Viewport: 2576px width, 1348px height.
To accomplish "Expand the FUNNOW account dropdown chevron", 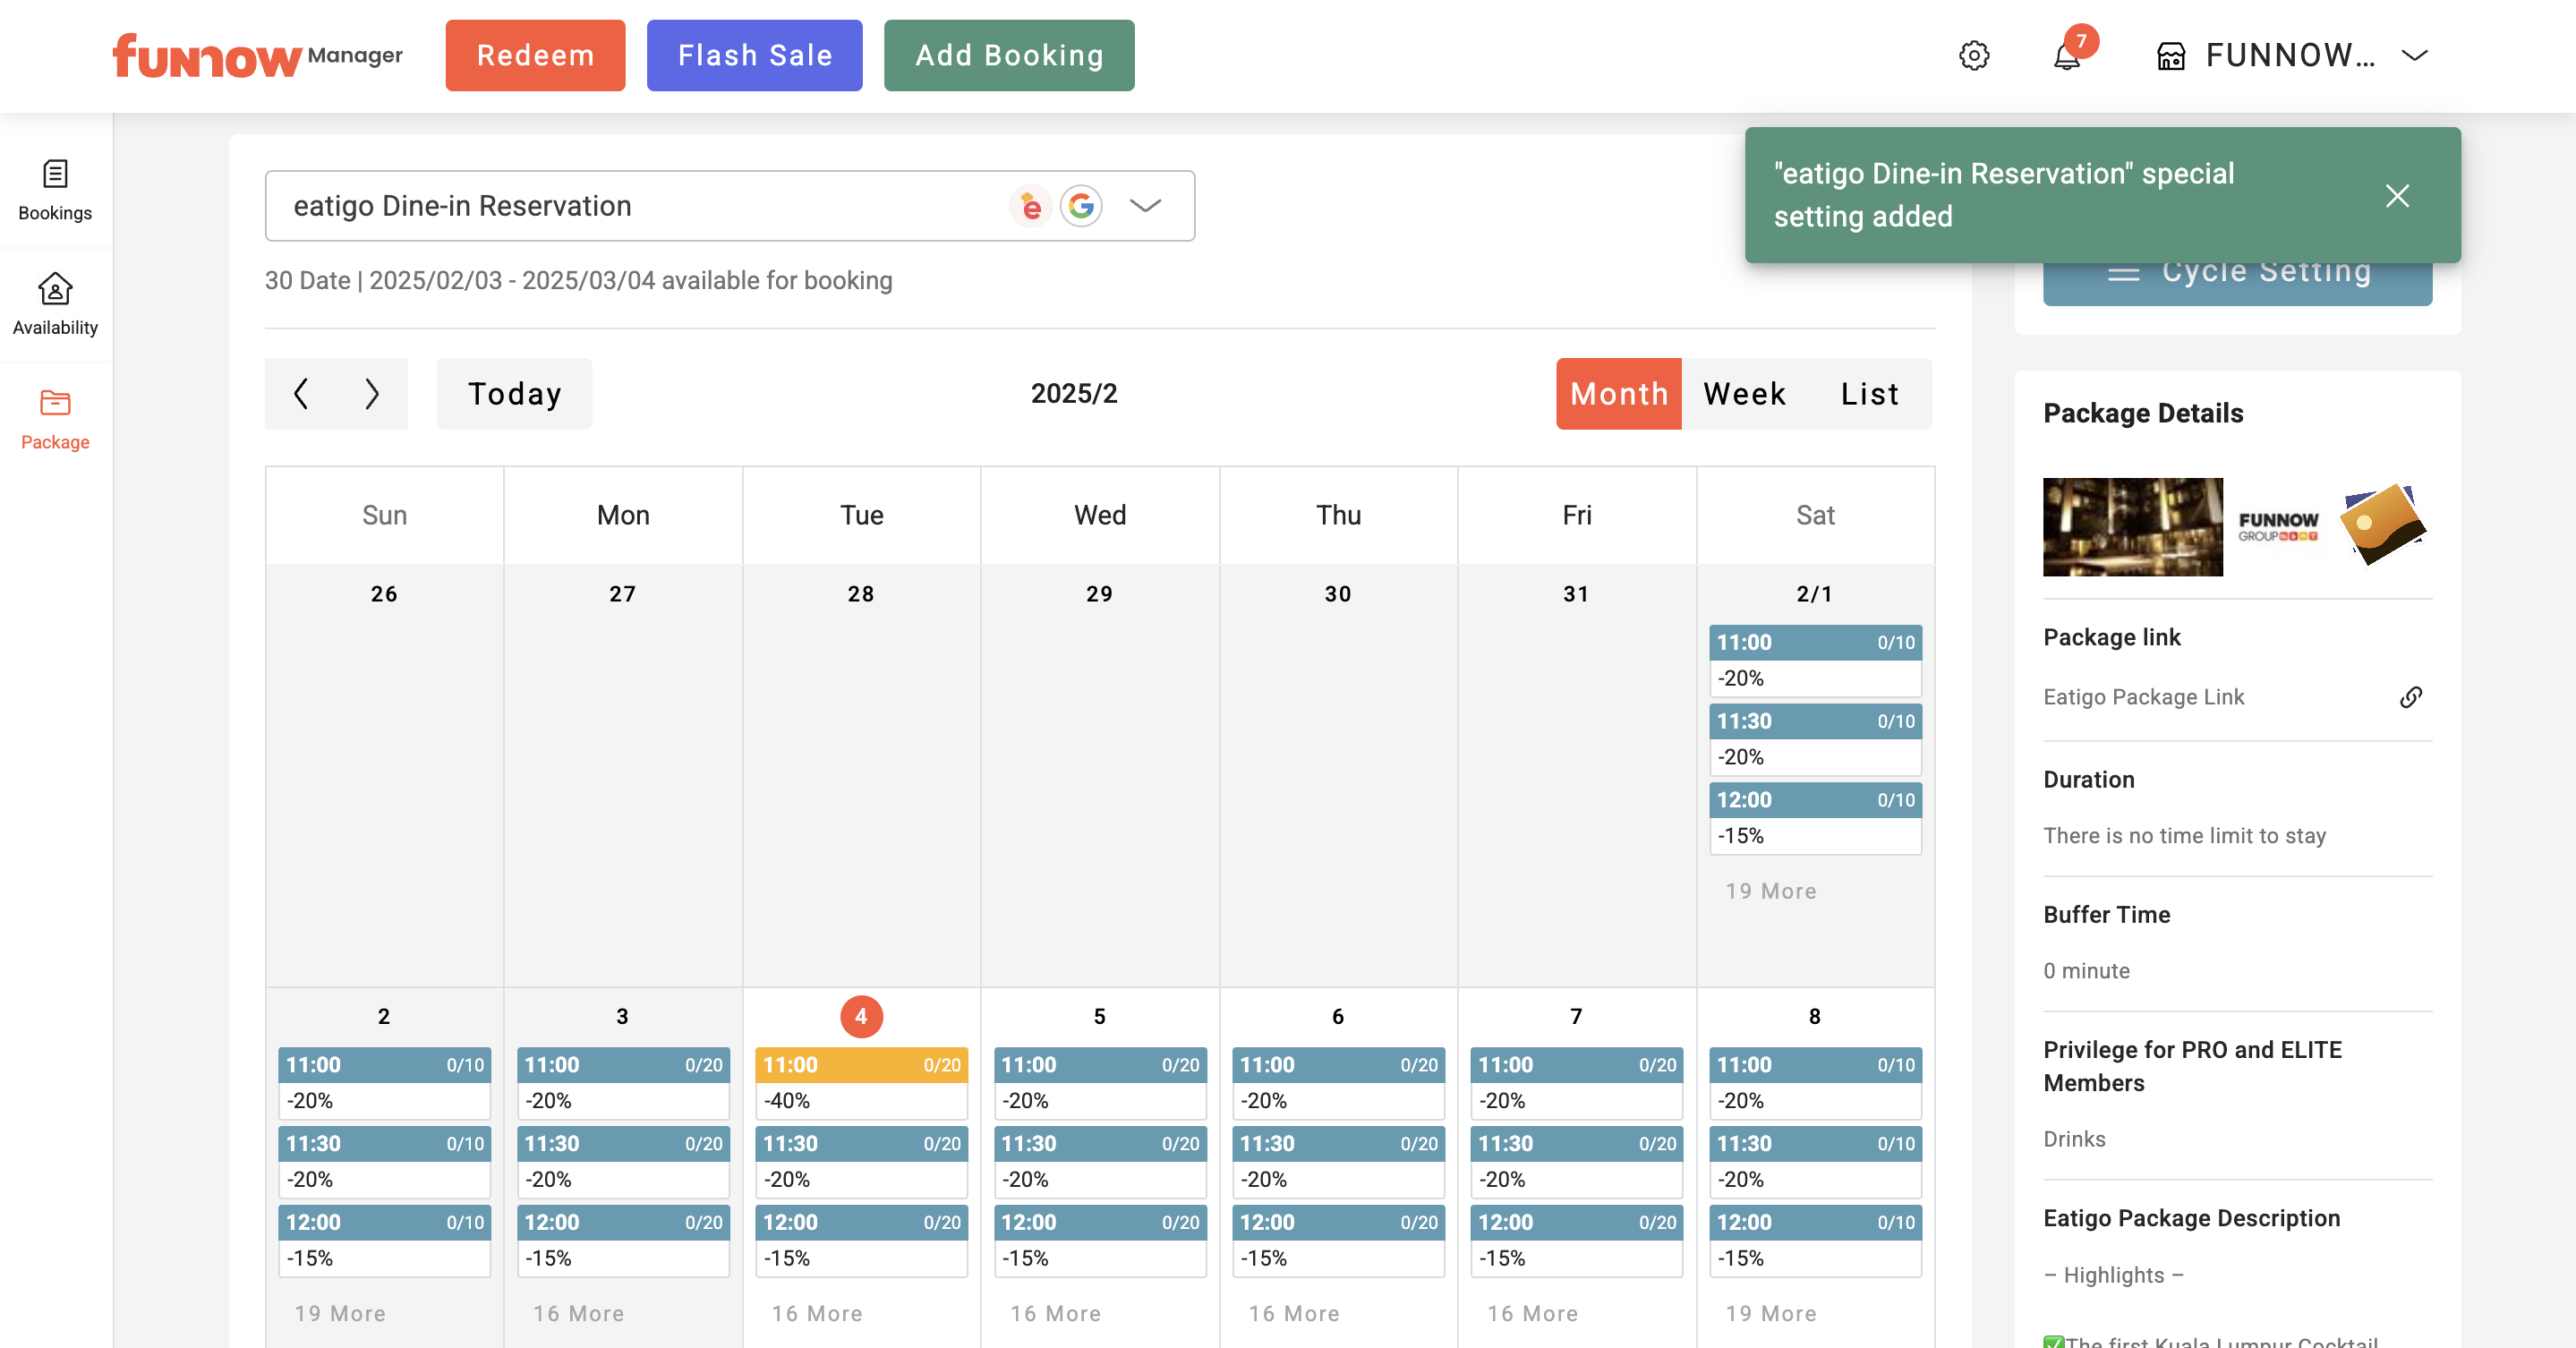I will coord(2414,55).
